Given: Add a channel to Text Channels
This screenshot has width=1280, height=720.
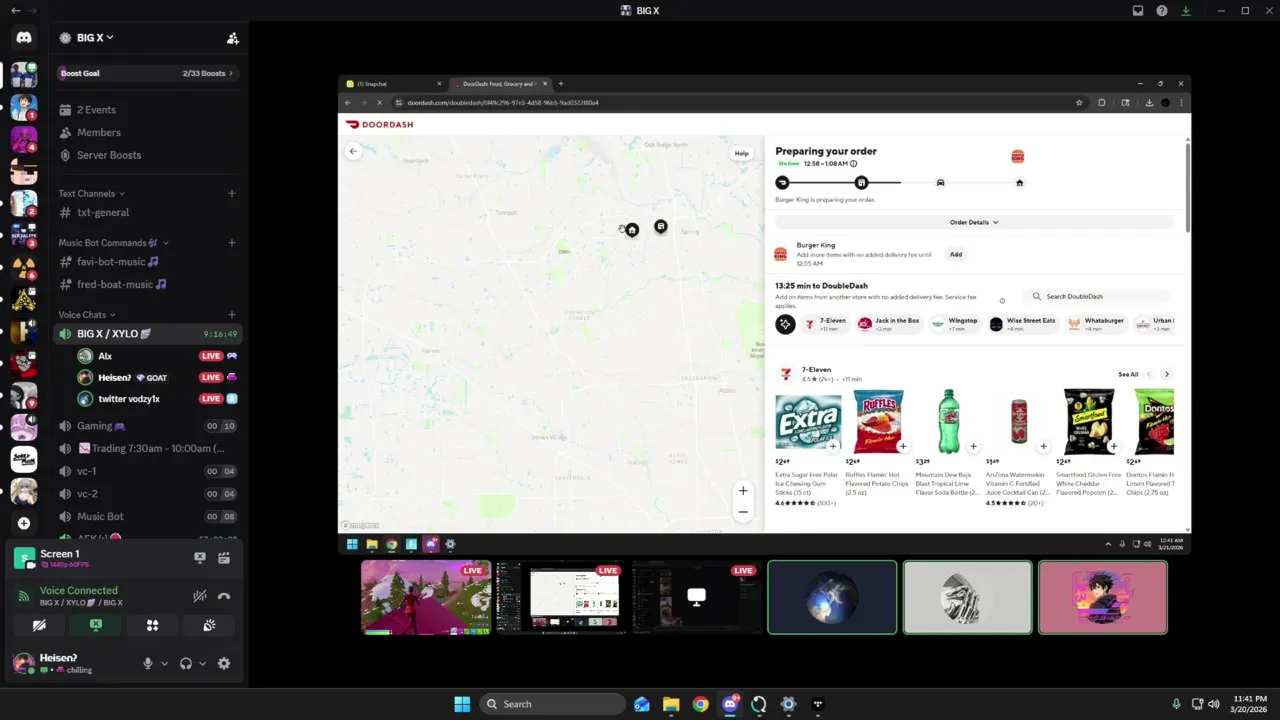Looking at the screenshot, I should click(x=232, y=193).
